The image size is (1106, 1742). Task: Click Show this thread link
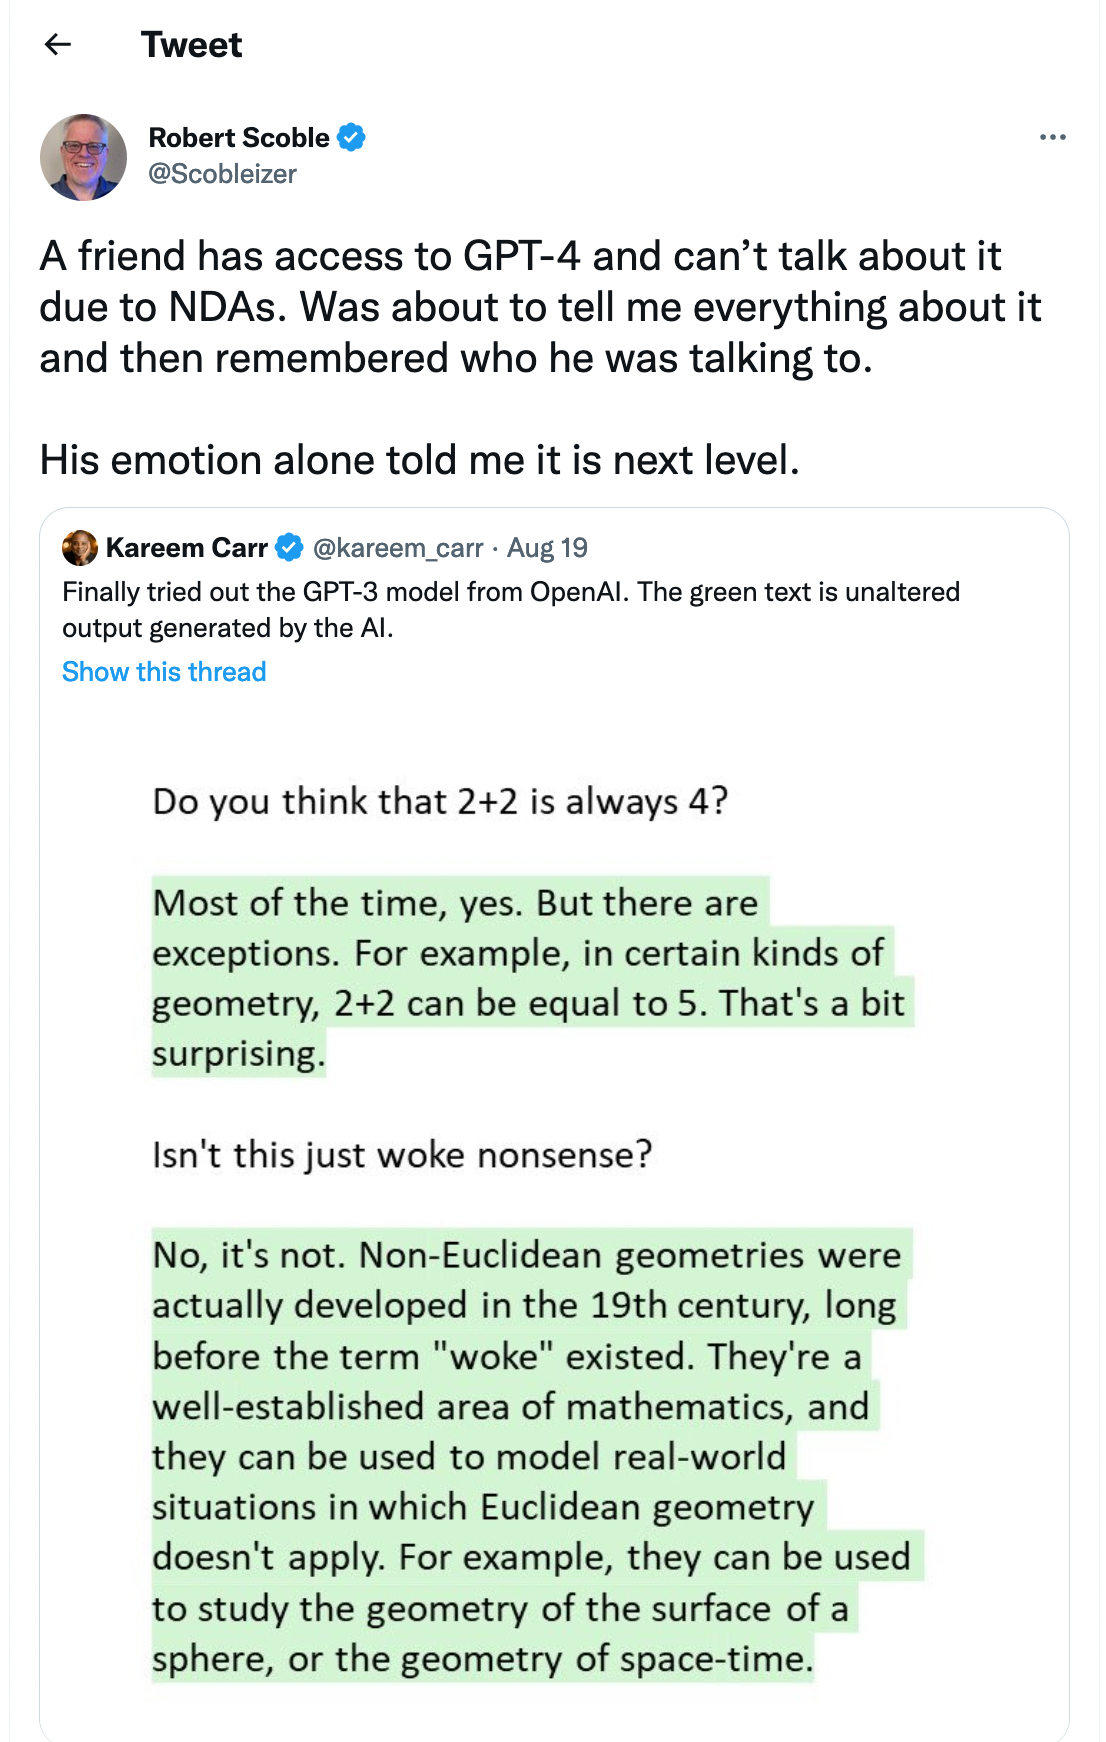[x=164, y=672]
